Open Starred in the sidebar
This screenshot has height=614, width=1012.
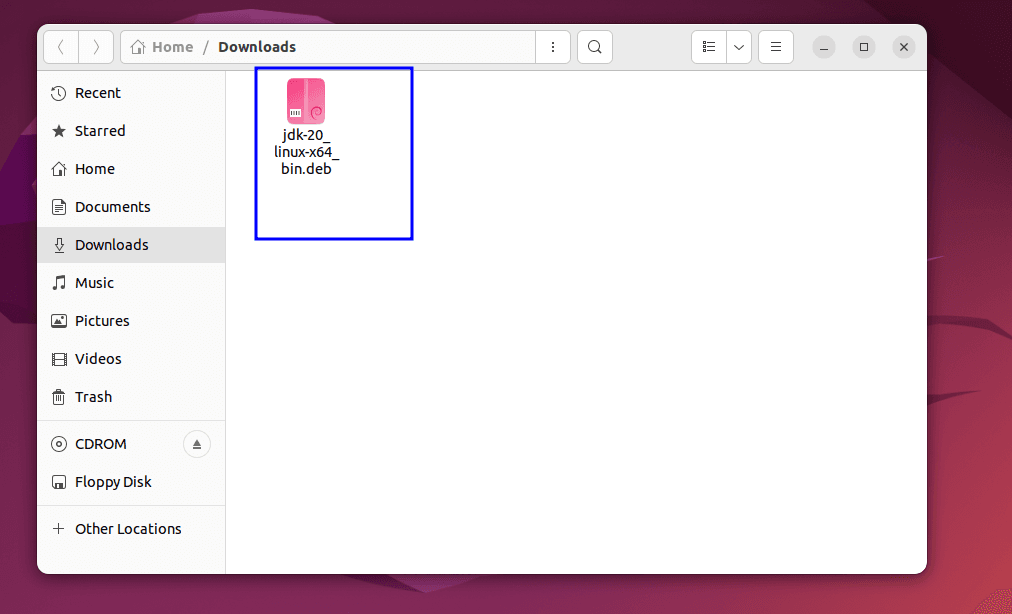(132, 131)
